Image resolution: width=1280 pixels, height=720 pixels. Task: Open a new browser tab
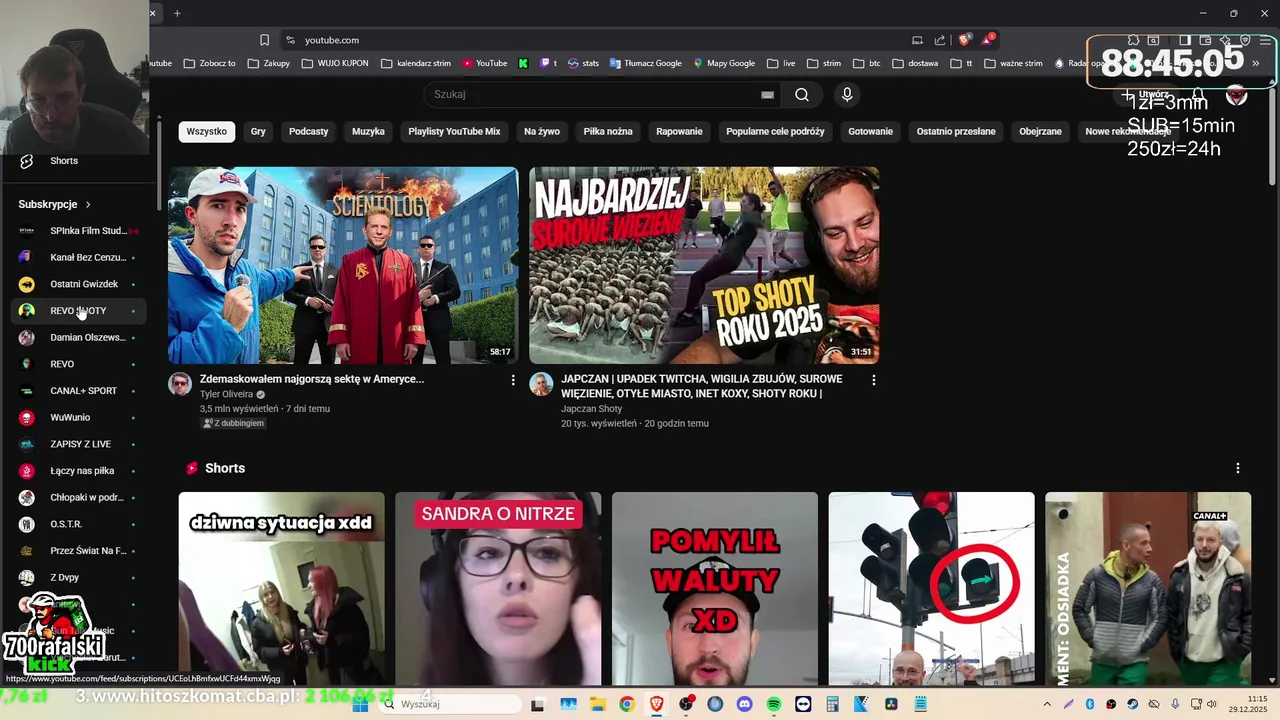[x=177, y=13]
